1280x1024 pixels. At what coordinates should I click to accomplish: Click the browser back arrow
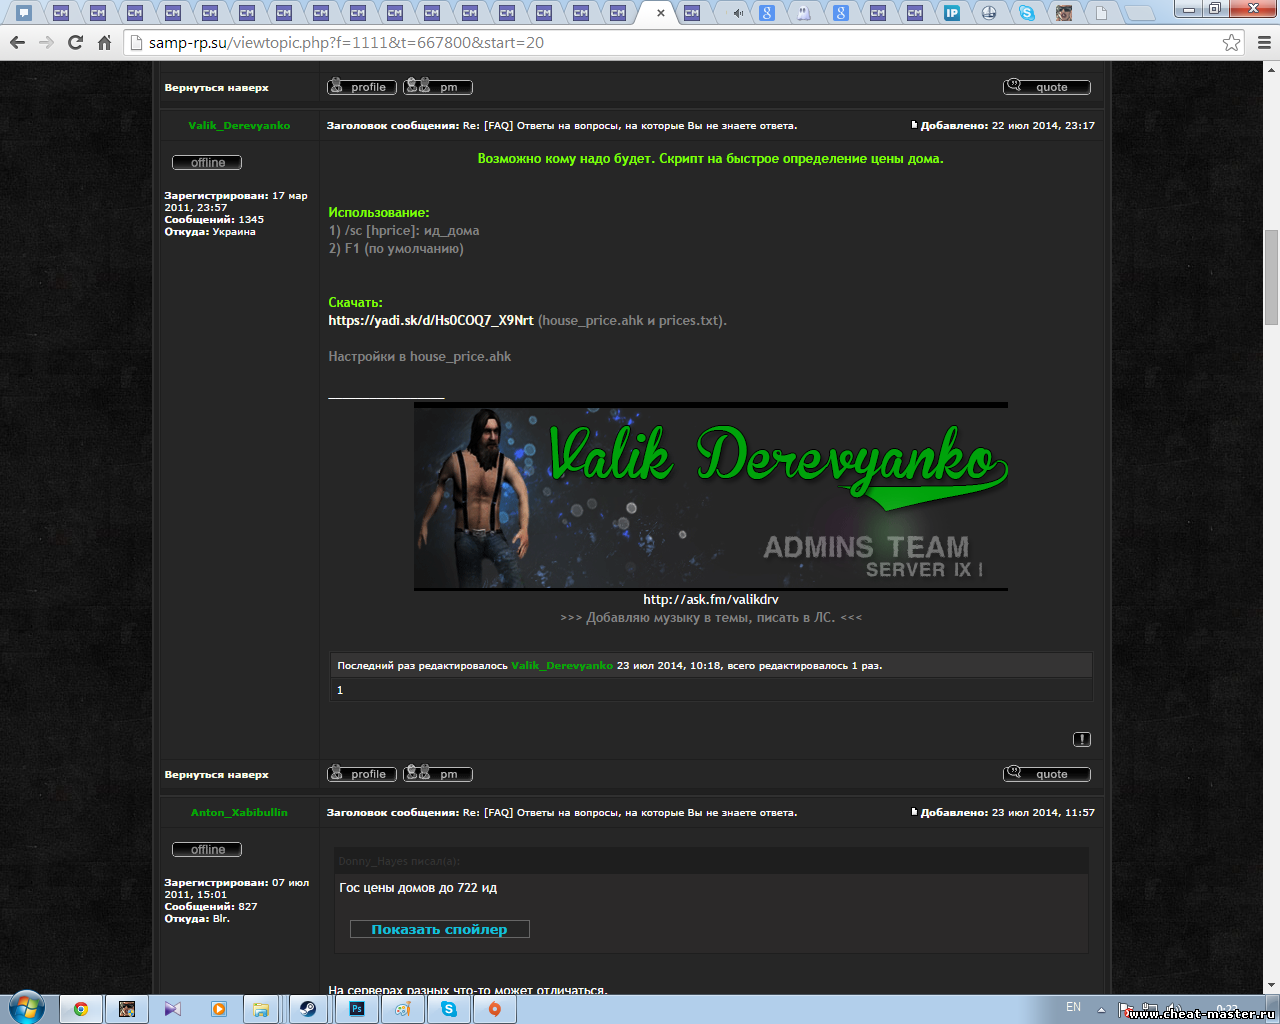17,43
